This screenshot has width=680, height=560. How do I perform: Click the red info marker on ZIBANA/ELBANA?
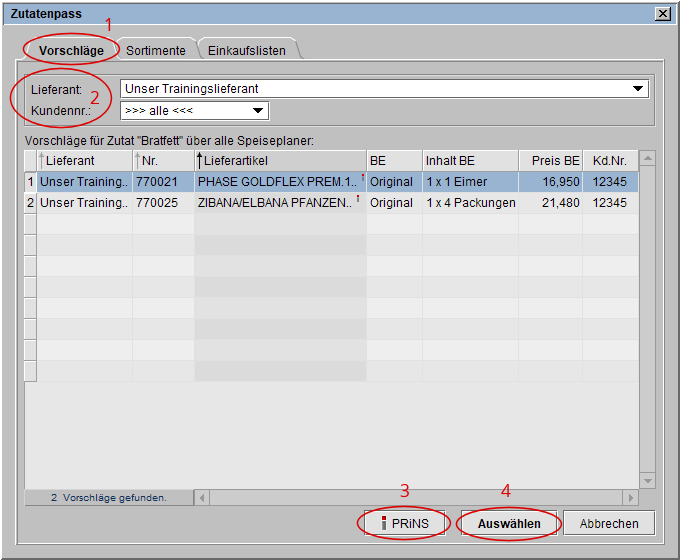(x=358, y=199)
